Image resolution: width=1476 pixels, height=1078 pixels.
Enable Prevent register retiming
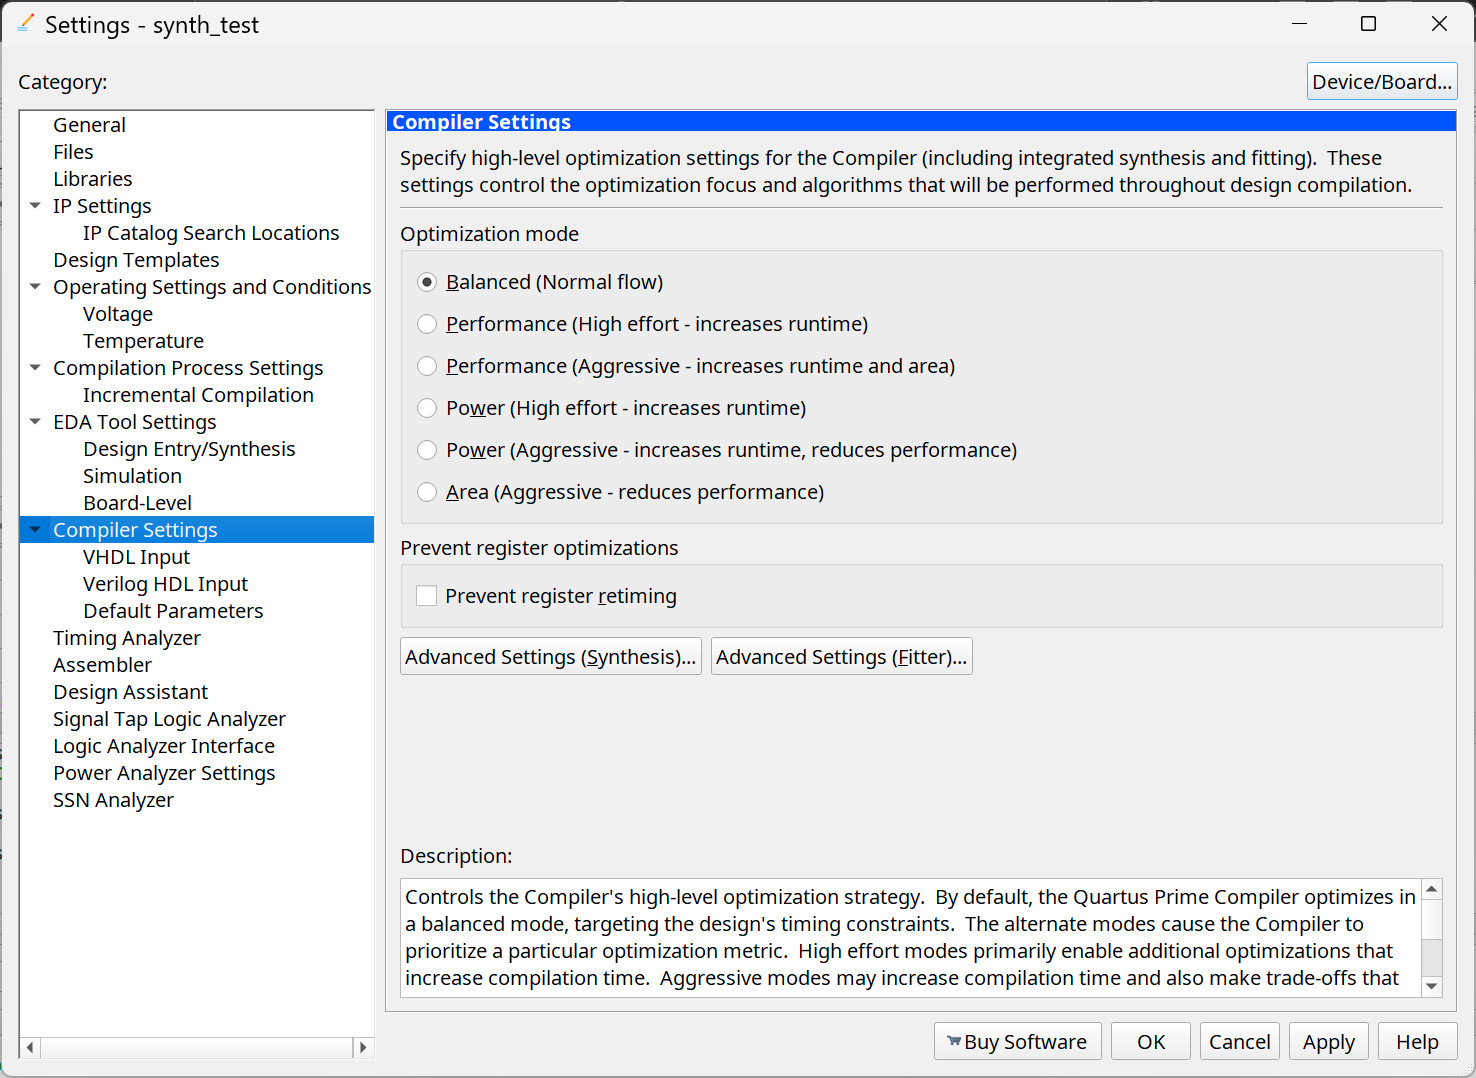click(427, 595)
